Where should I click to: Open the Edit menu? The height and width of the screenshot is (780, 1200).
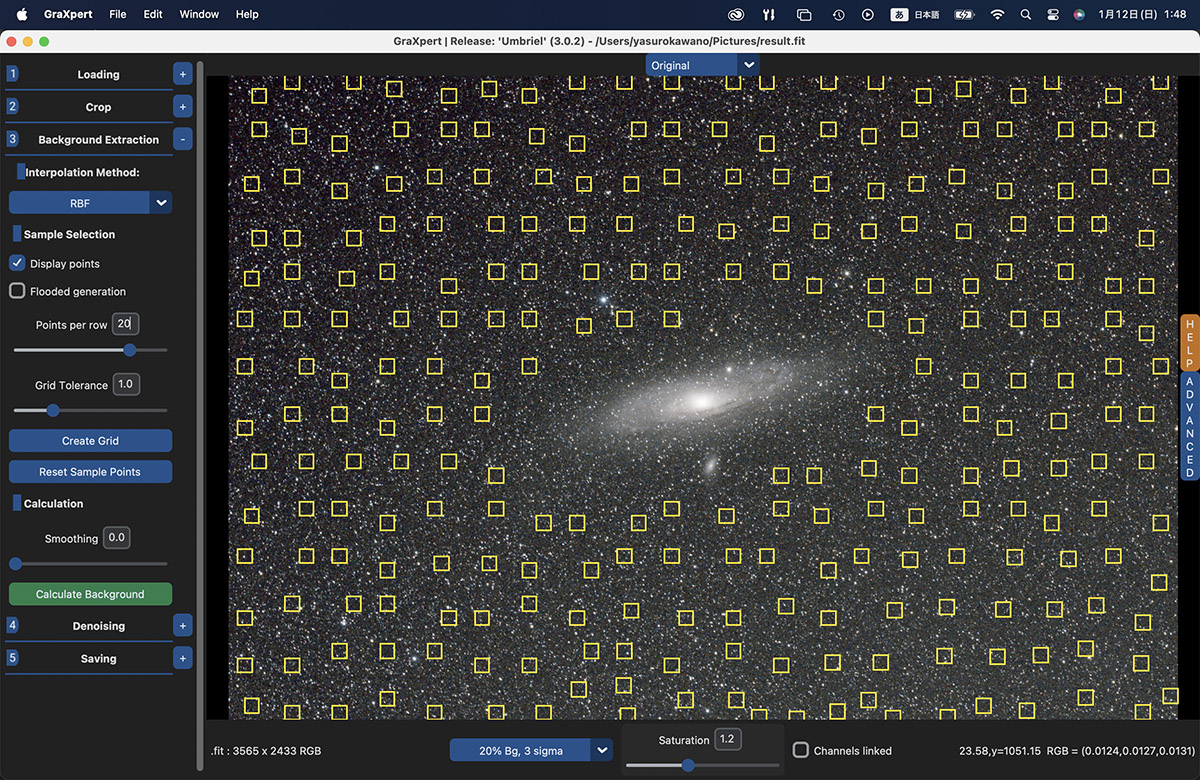152,14
